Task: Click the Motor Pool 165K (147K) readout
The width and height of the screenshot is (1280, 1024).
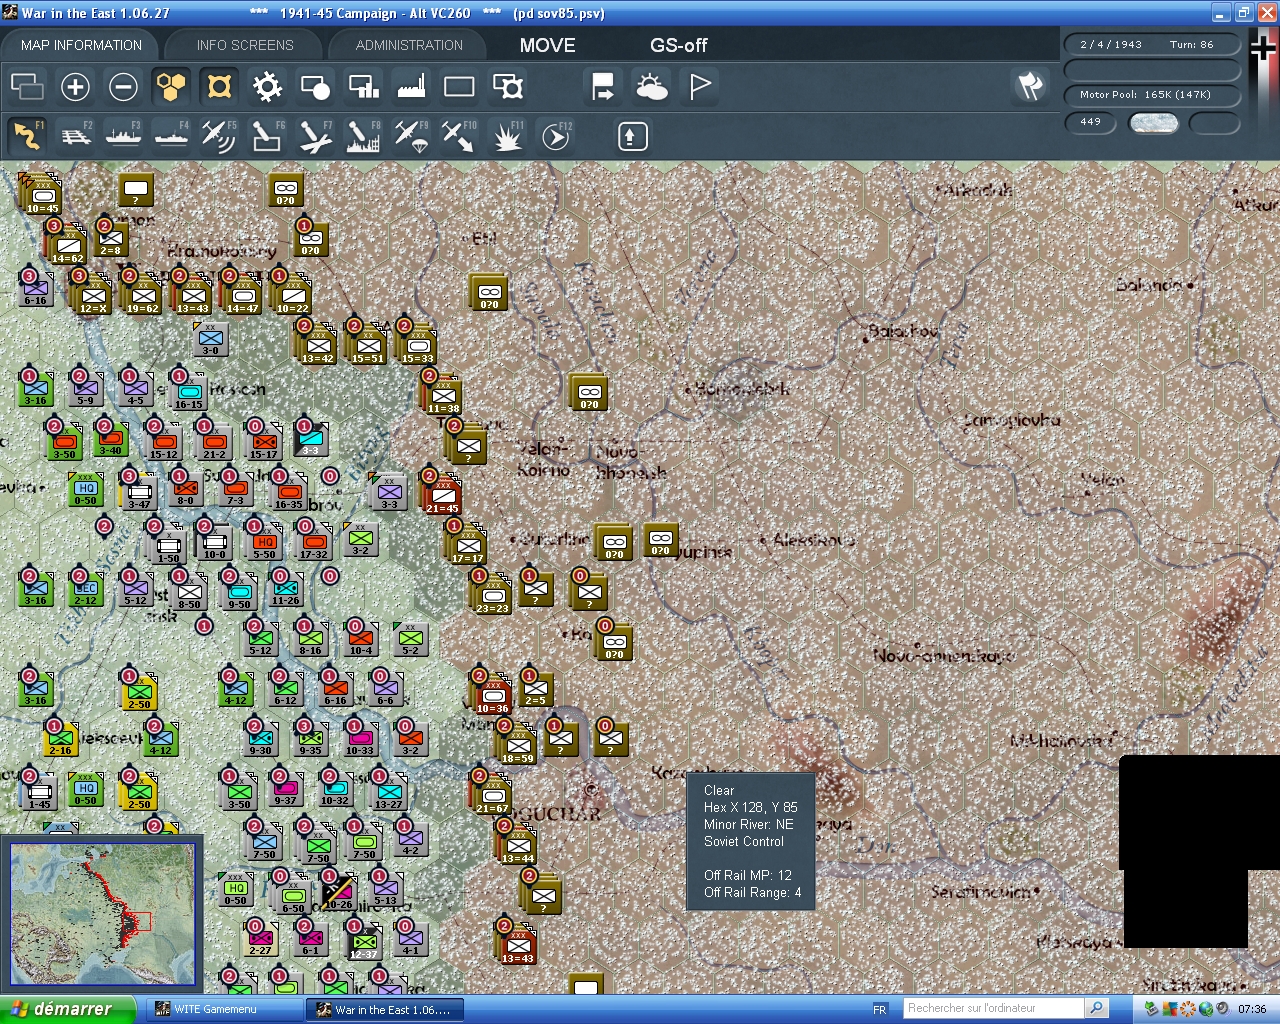Action: (1152, 94)
